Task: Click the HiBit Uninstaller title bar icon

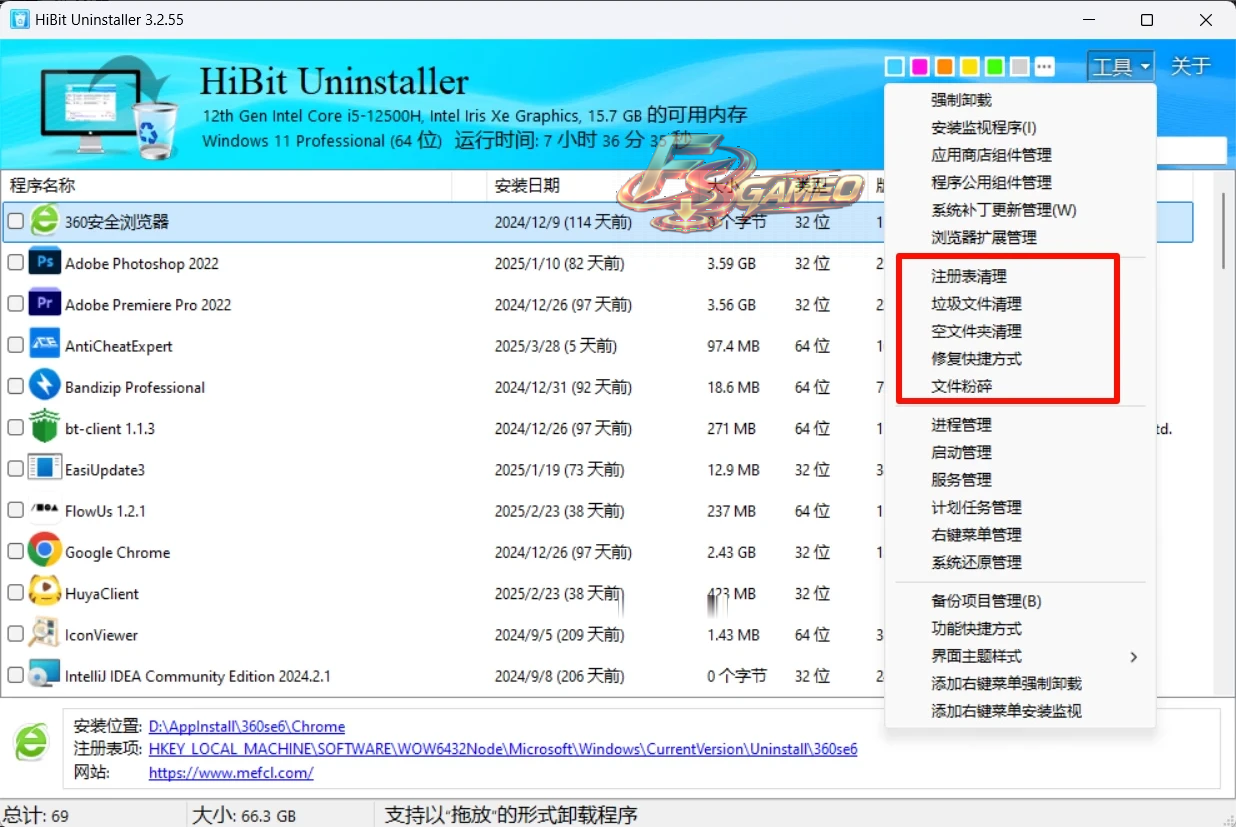Action: point(19,19)
